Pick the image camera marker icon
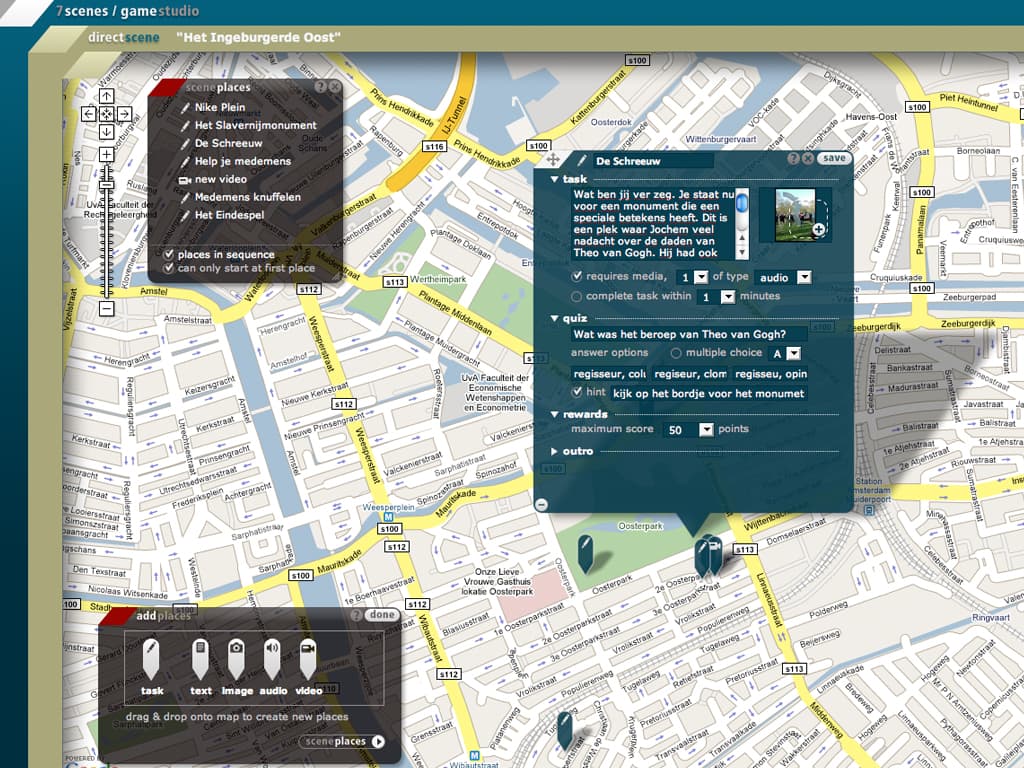 point(236,660)
